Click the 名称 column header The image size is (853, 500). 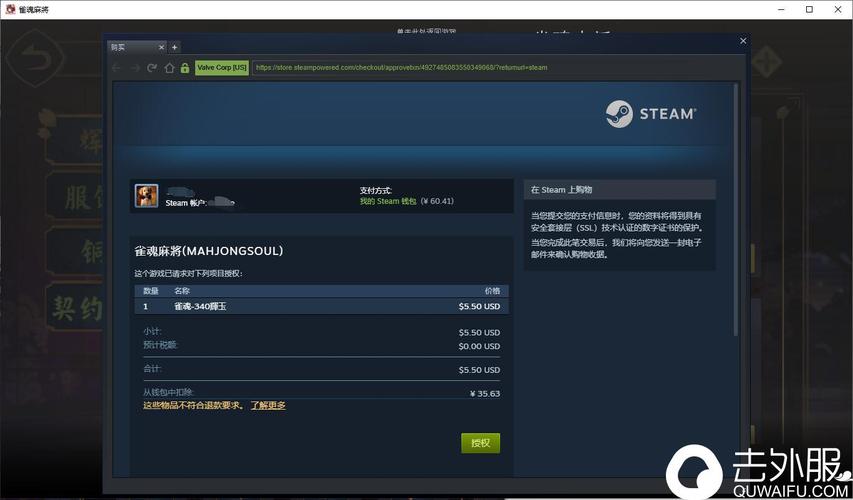pyautogui.click(x=182, y=291)
